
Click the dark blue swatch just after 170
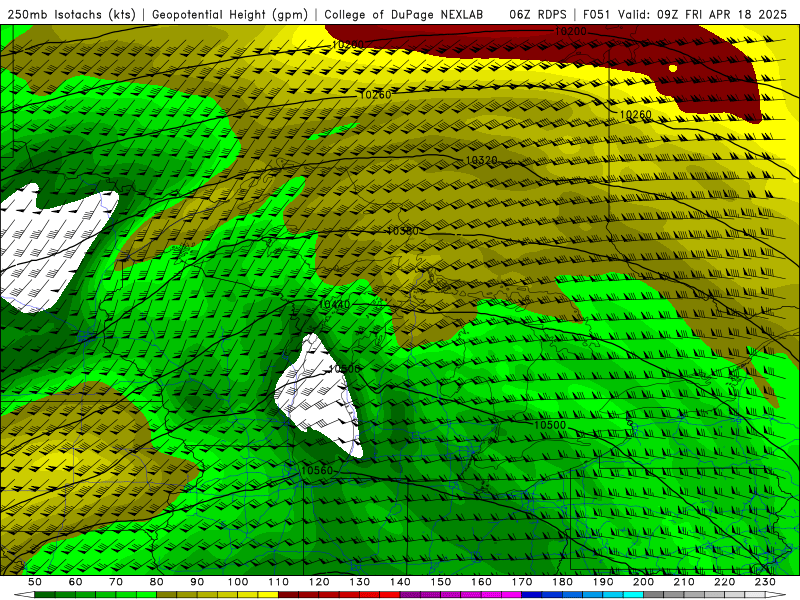532,594
